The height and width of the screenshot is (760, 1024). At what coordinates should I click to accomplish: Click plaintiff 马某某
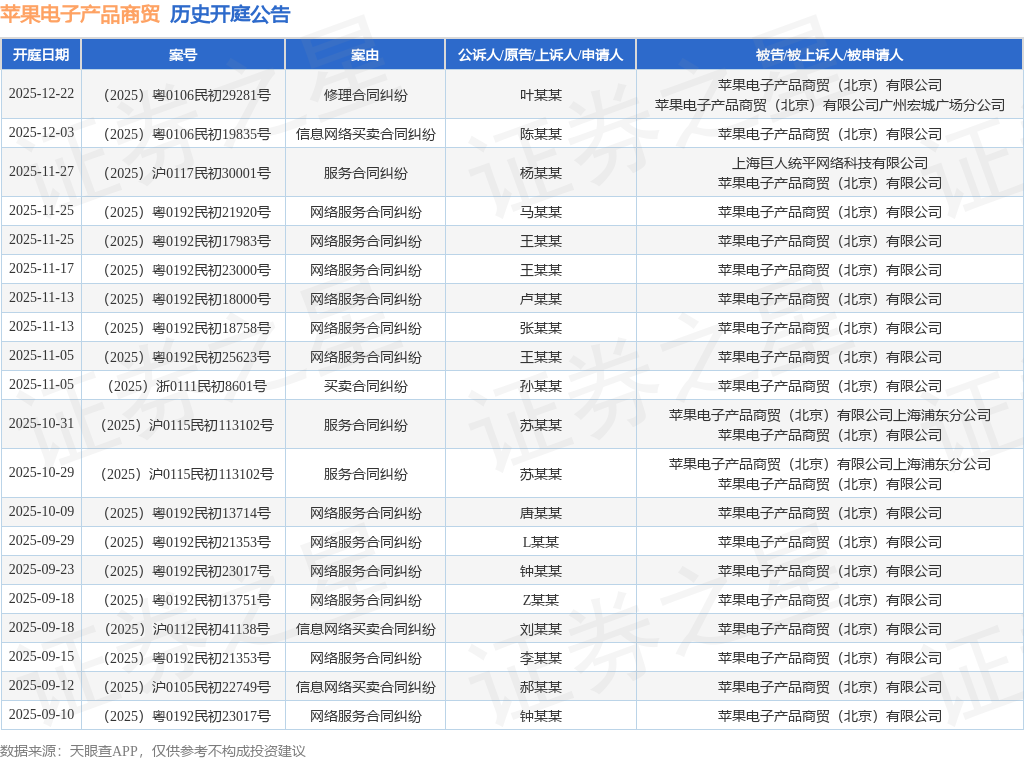coord(541,212)
